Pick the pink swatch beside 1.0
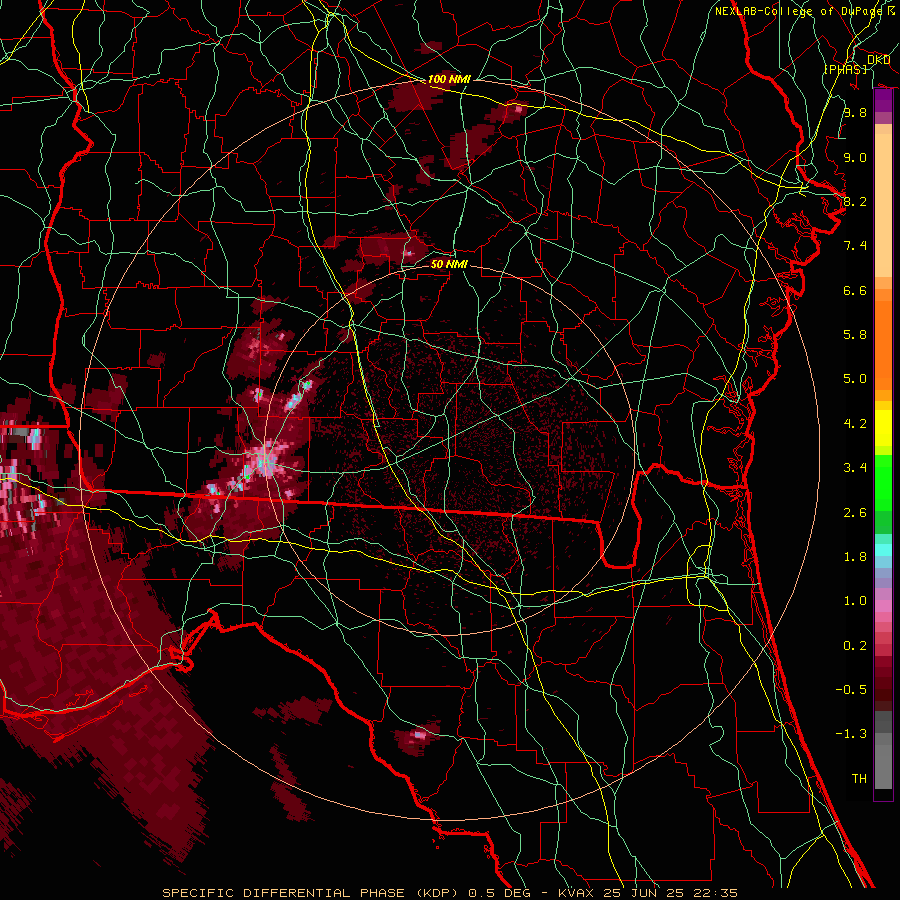This screenshot has height=900, width=900. tap(883, 604)
